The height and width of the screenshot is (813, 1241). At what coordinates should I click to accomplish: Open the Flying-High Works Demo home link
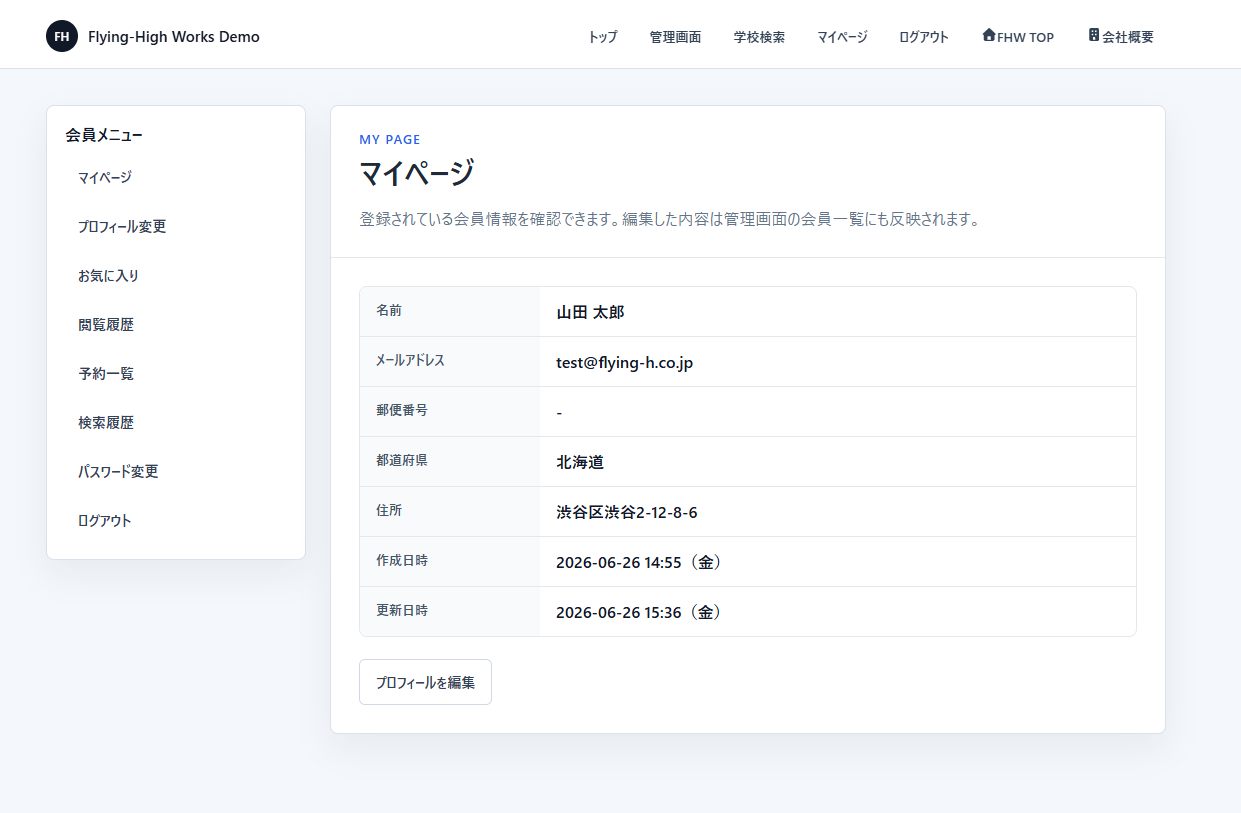point(153,36)
